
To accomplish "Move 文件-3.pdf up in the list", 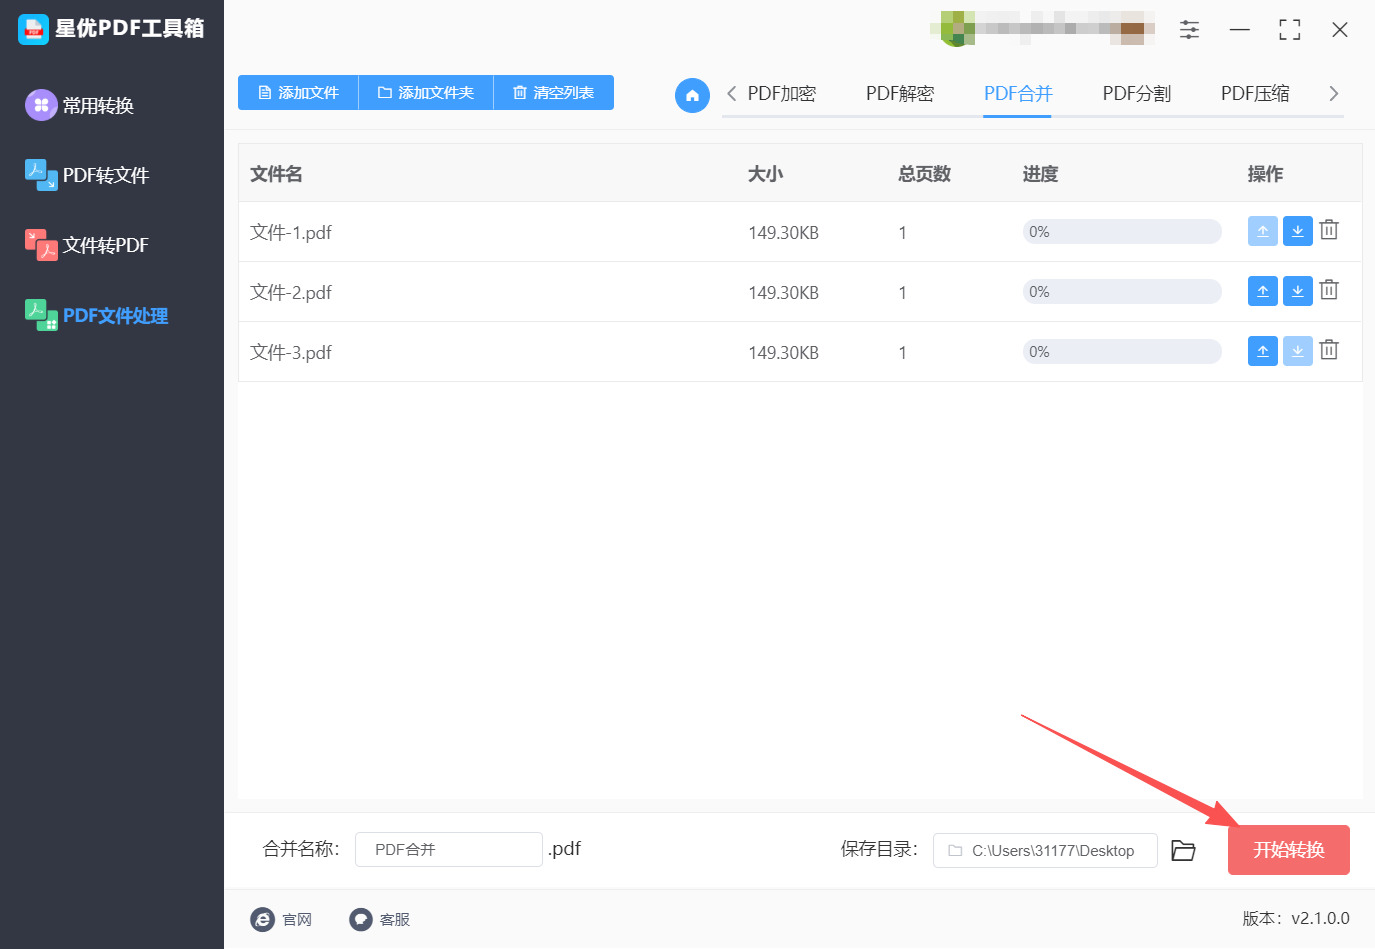I will [x=1263, y=351].
